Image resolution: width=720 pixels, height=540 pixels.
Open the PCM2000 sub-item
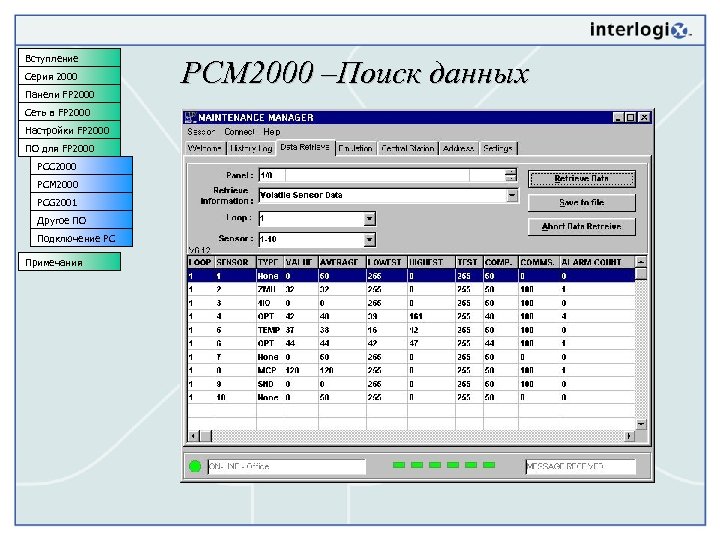(x=81, y=184)
